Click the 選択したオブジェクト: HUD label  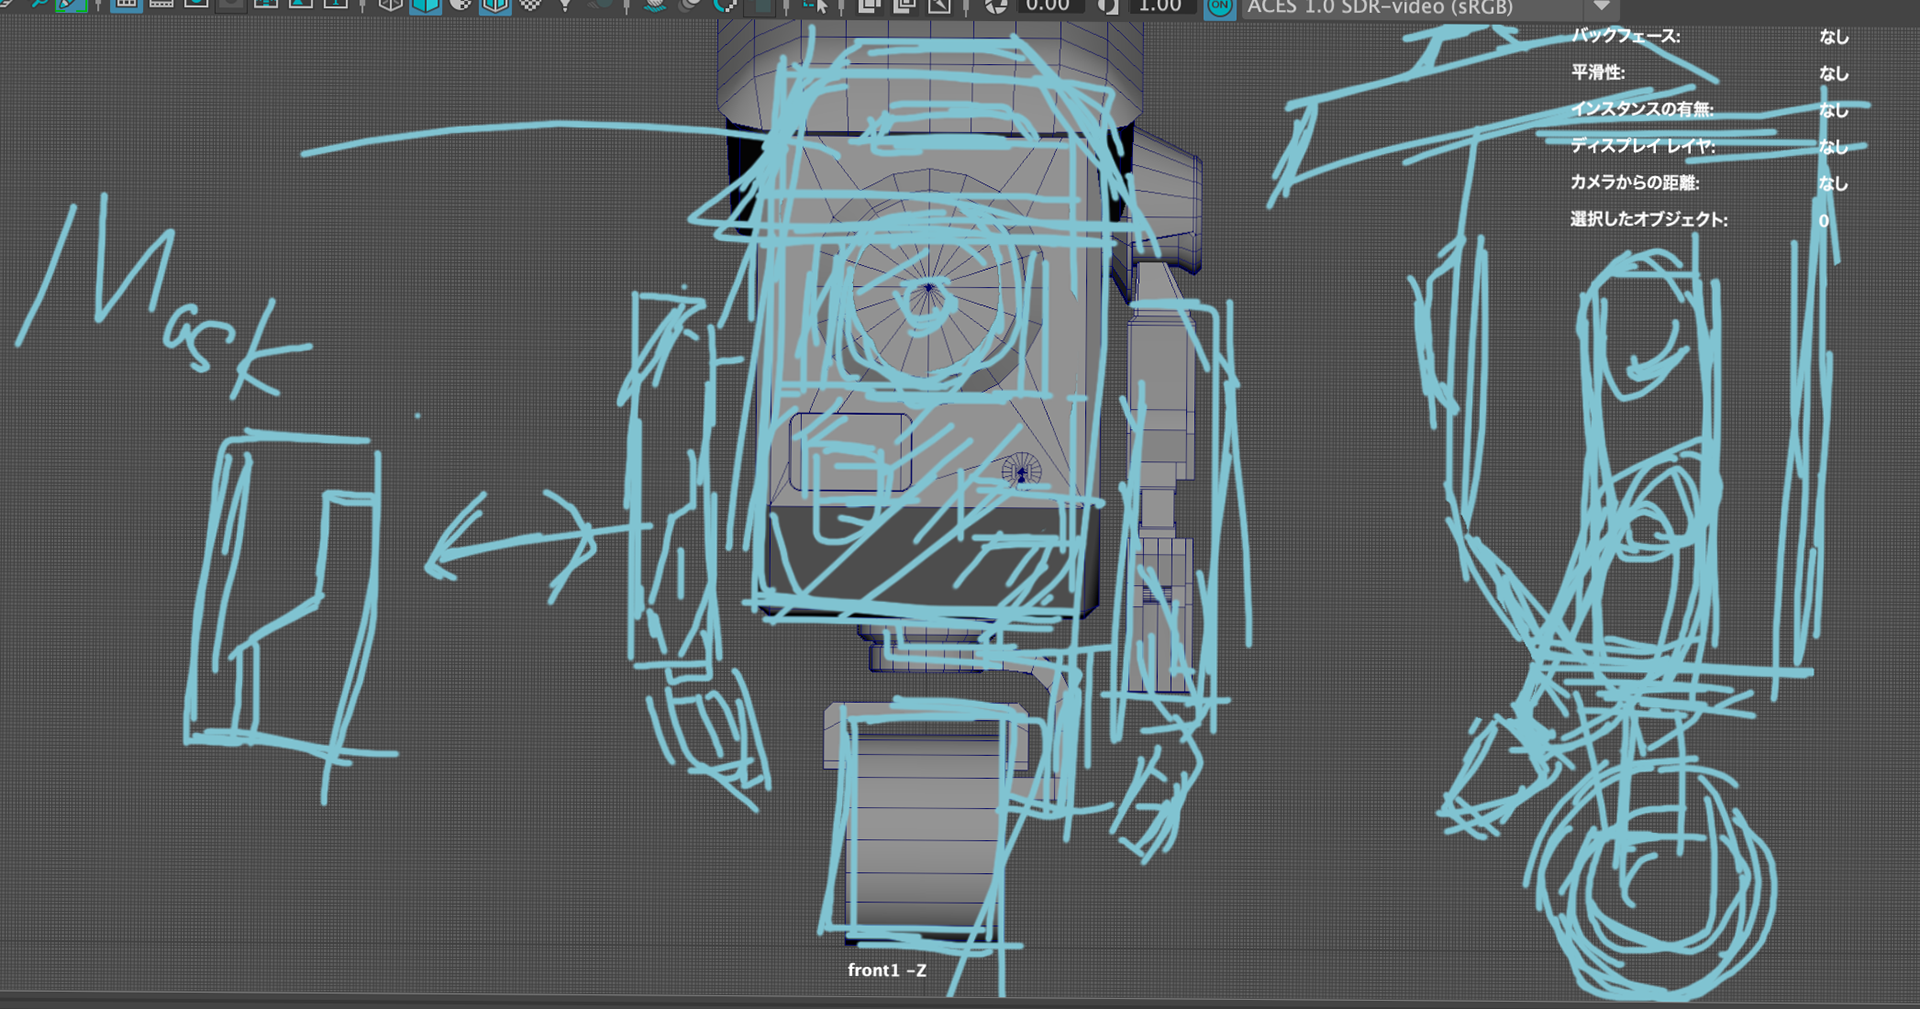1648,219
